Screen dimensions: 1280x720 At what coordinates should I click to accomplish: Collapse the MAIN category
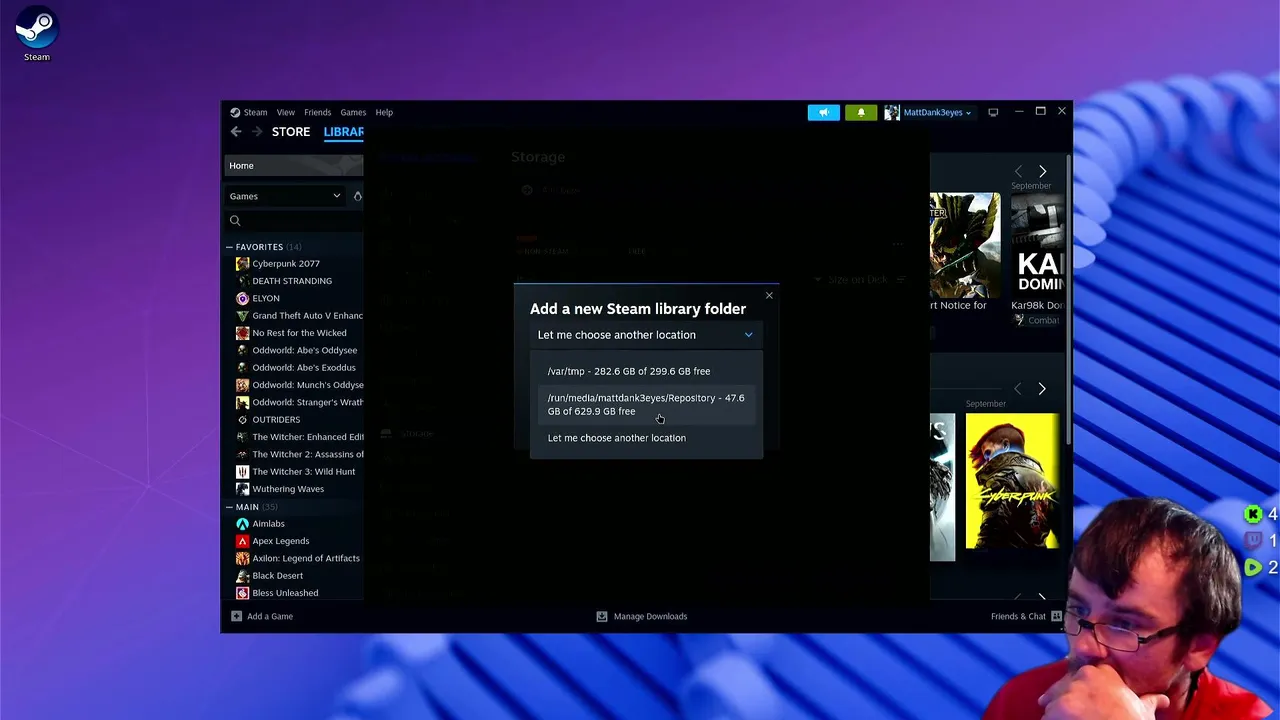tap(229, 507)
